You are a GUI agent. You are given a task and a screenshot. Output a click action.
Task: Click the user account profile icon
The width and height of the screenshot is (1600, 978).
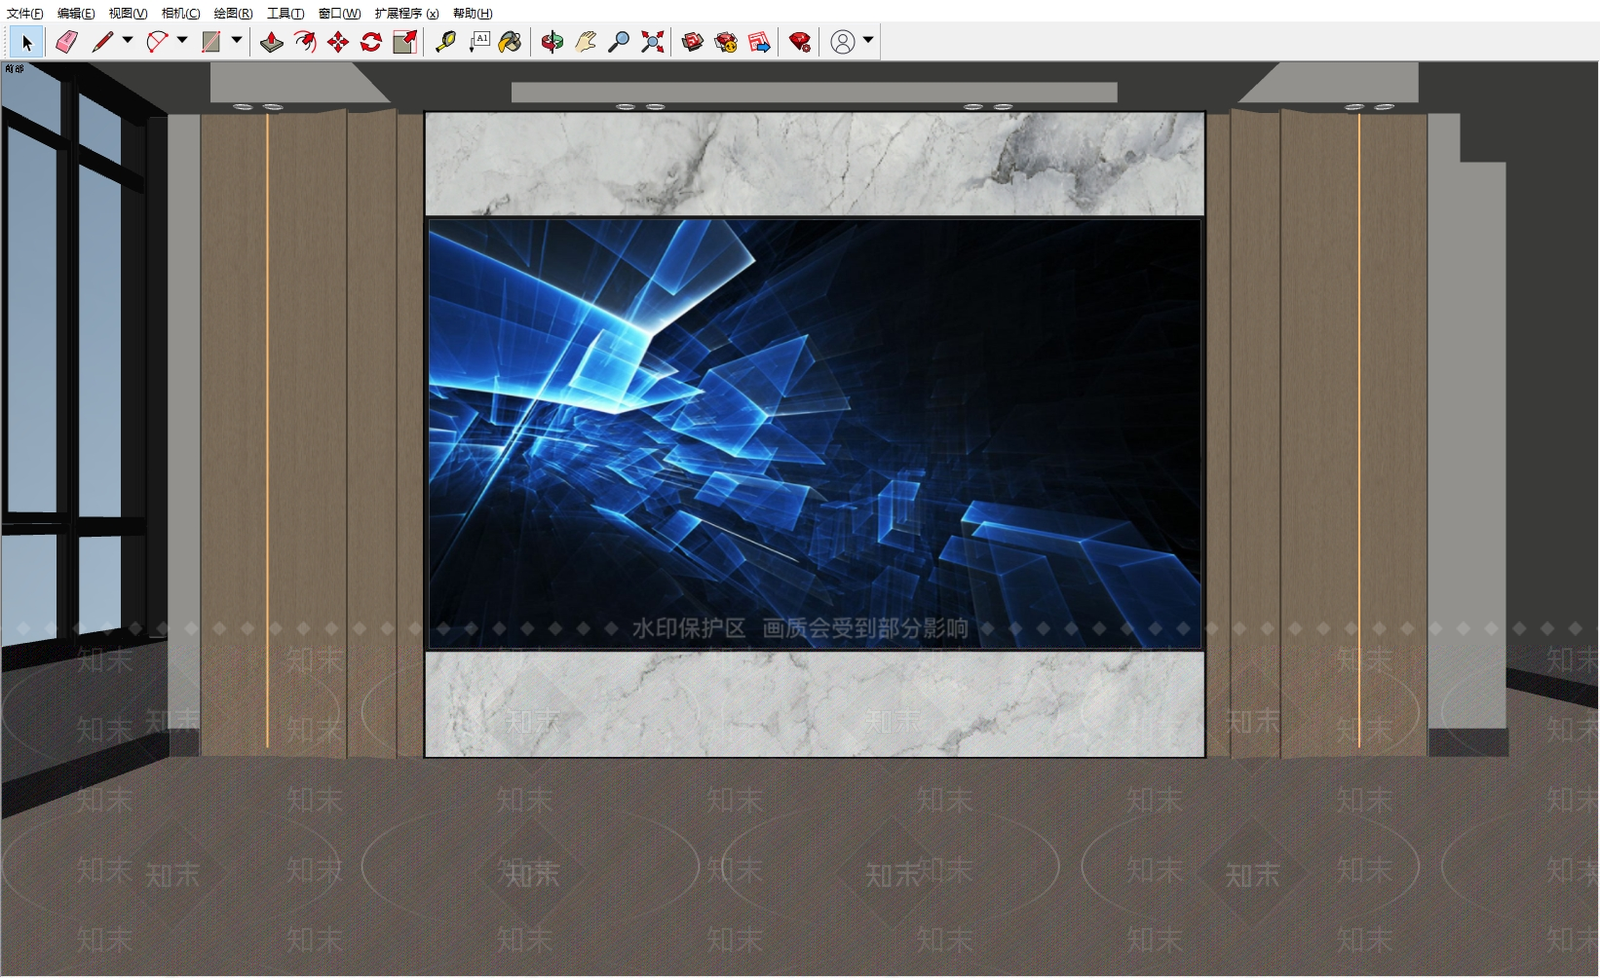coord(843,42)
